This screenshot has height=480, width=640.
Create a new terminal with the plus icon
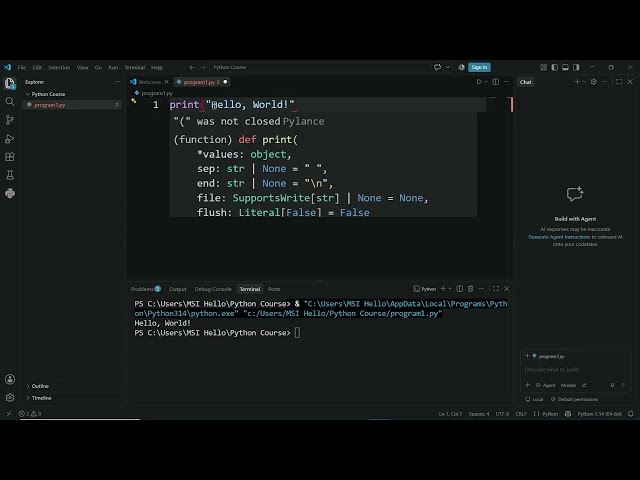point(443,289)
